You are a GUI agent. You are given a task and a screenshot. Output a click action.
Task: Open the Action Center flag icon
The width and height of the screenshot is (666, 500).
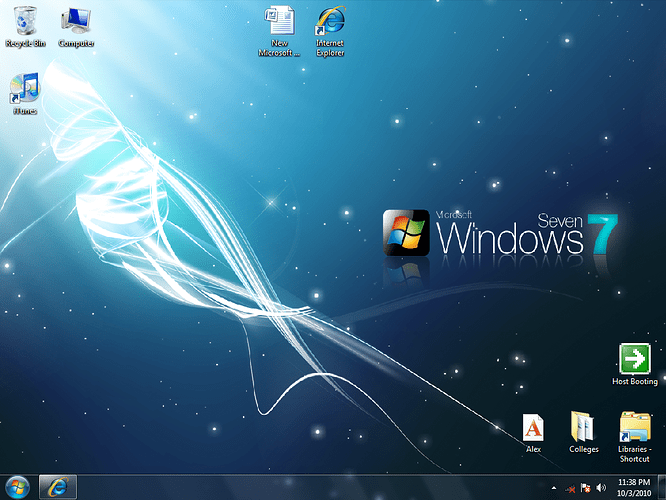pyautogui.click(x=585, y=487)
